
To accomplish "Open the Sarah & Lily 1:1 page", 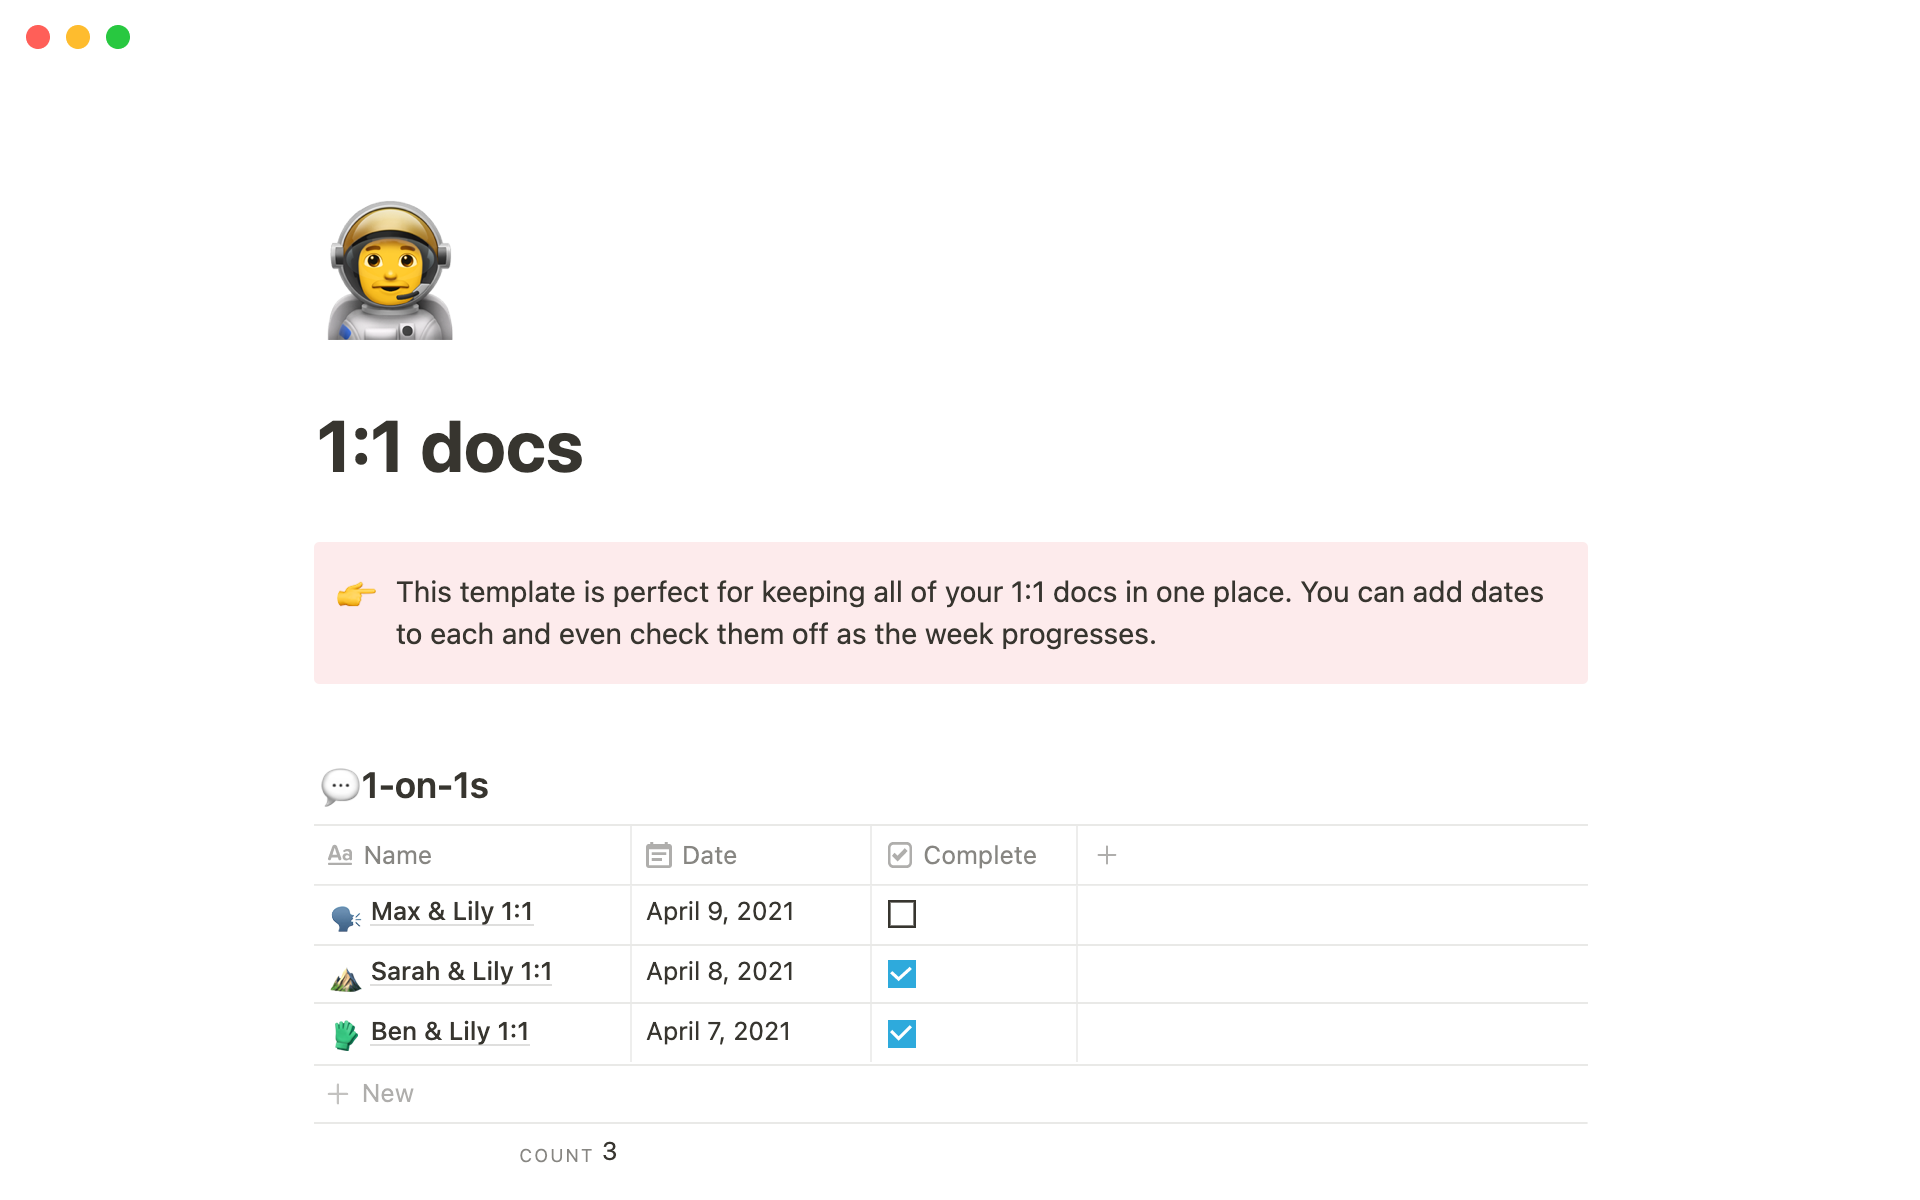I will 461,972.
